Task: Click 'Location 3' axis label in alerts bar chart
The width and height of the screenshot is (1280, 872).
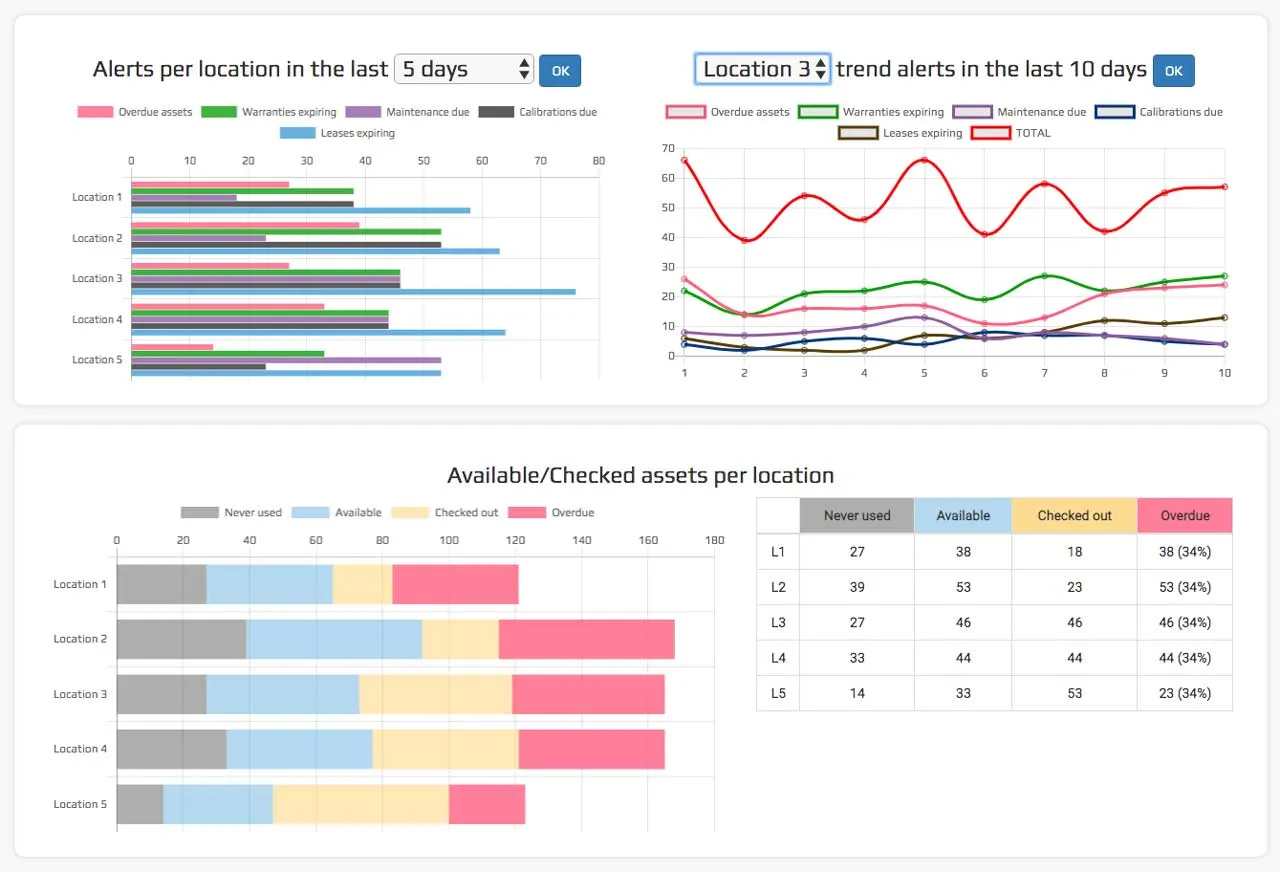Action: 97,278
